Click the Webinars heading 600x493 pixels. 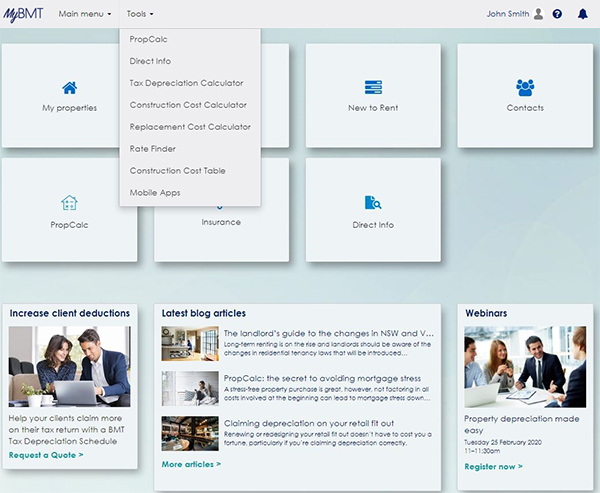(486, 313)
